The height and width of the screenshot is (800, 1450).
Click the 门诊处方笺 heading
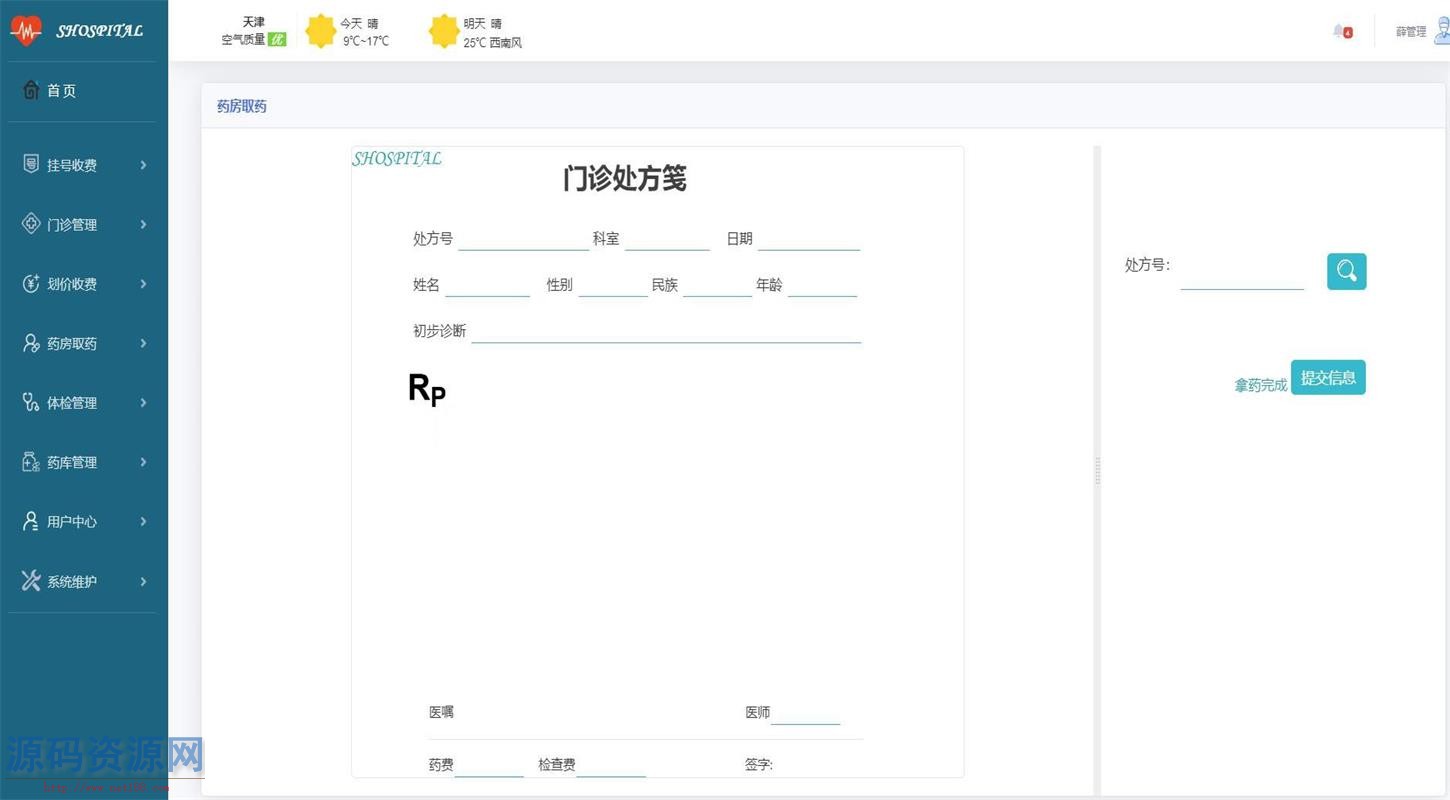[x=625, y=179]
